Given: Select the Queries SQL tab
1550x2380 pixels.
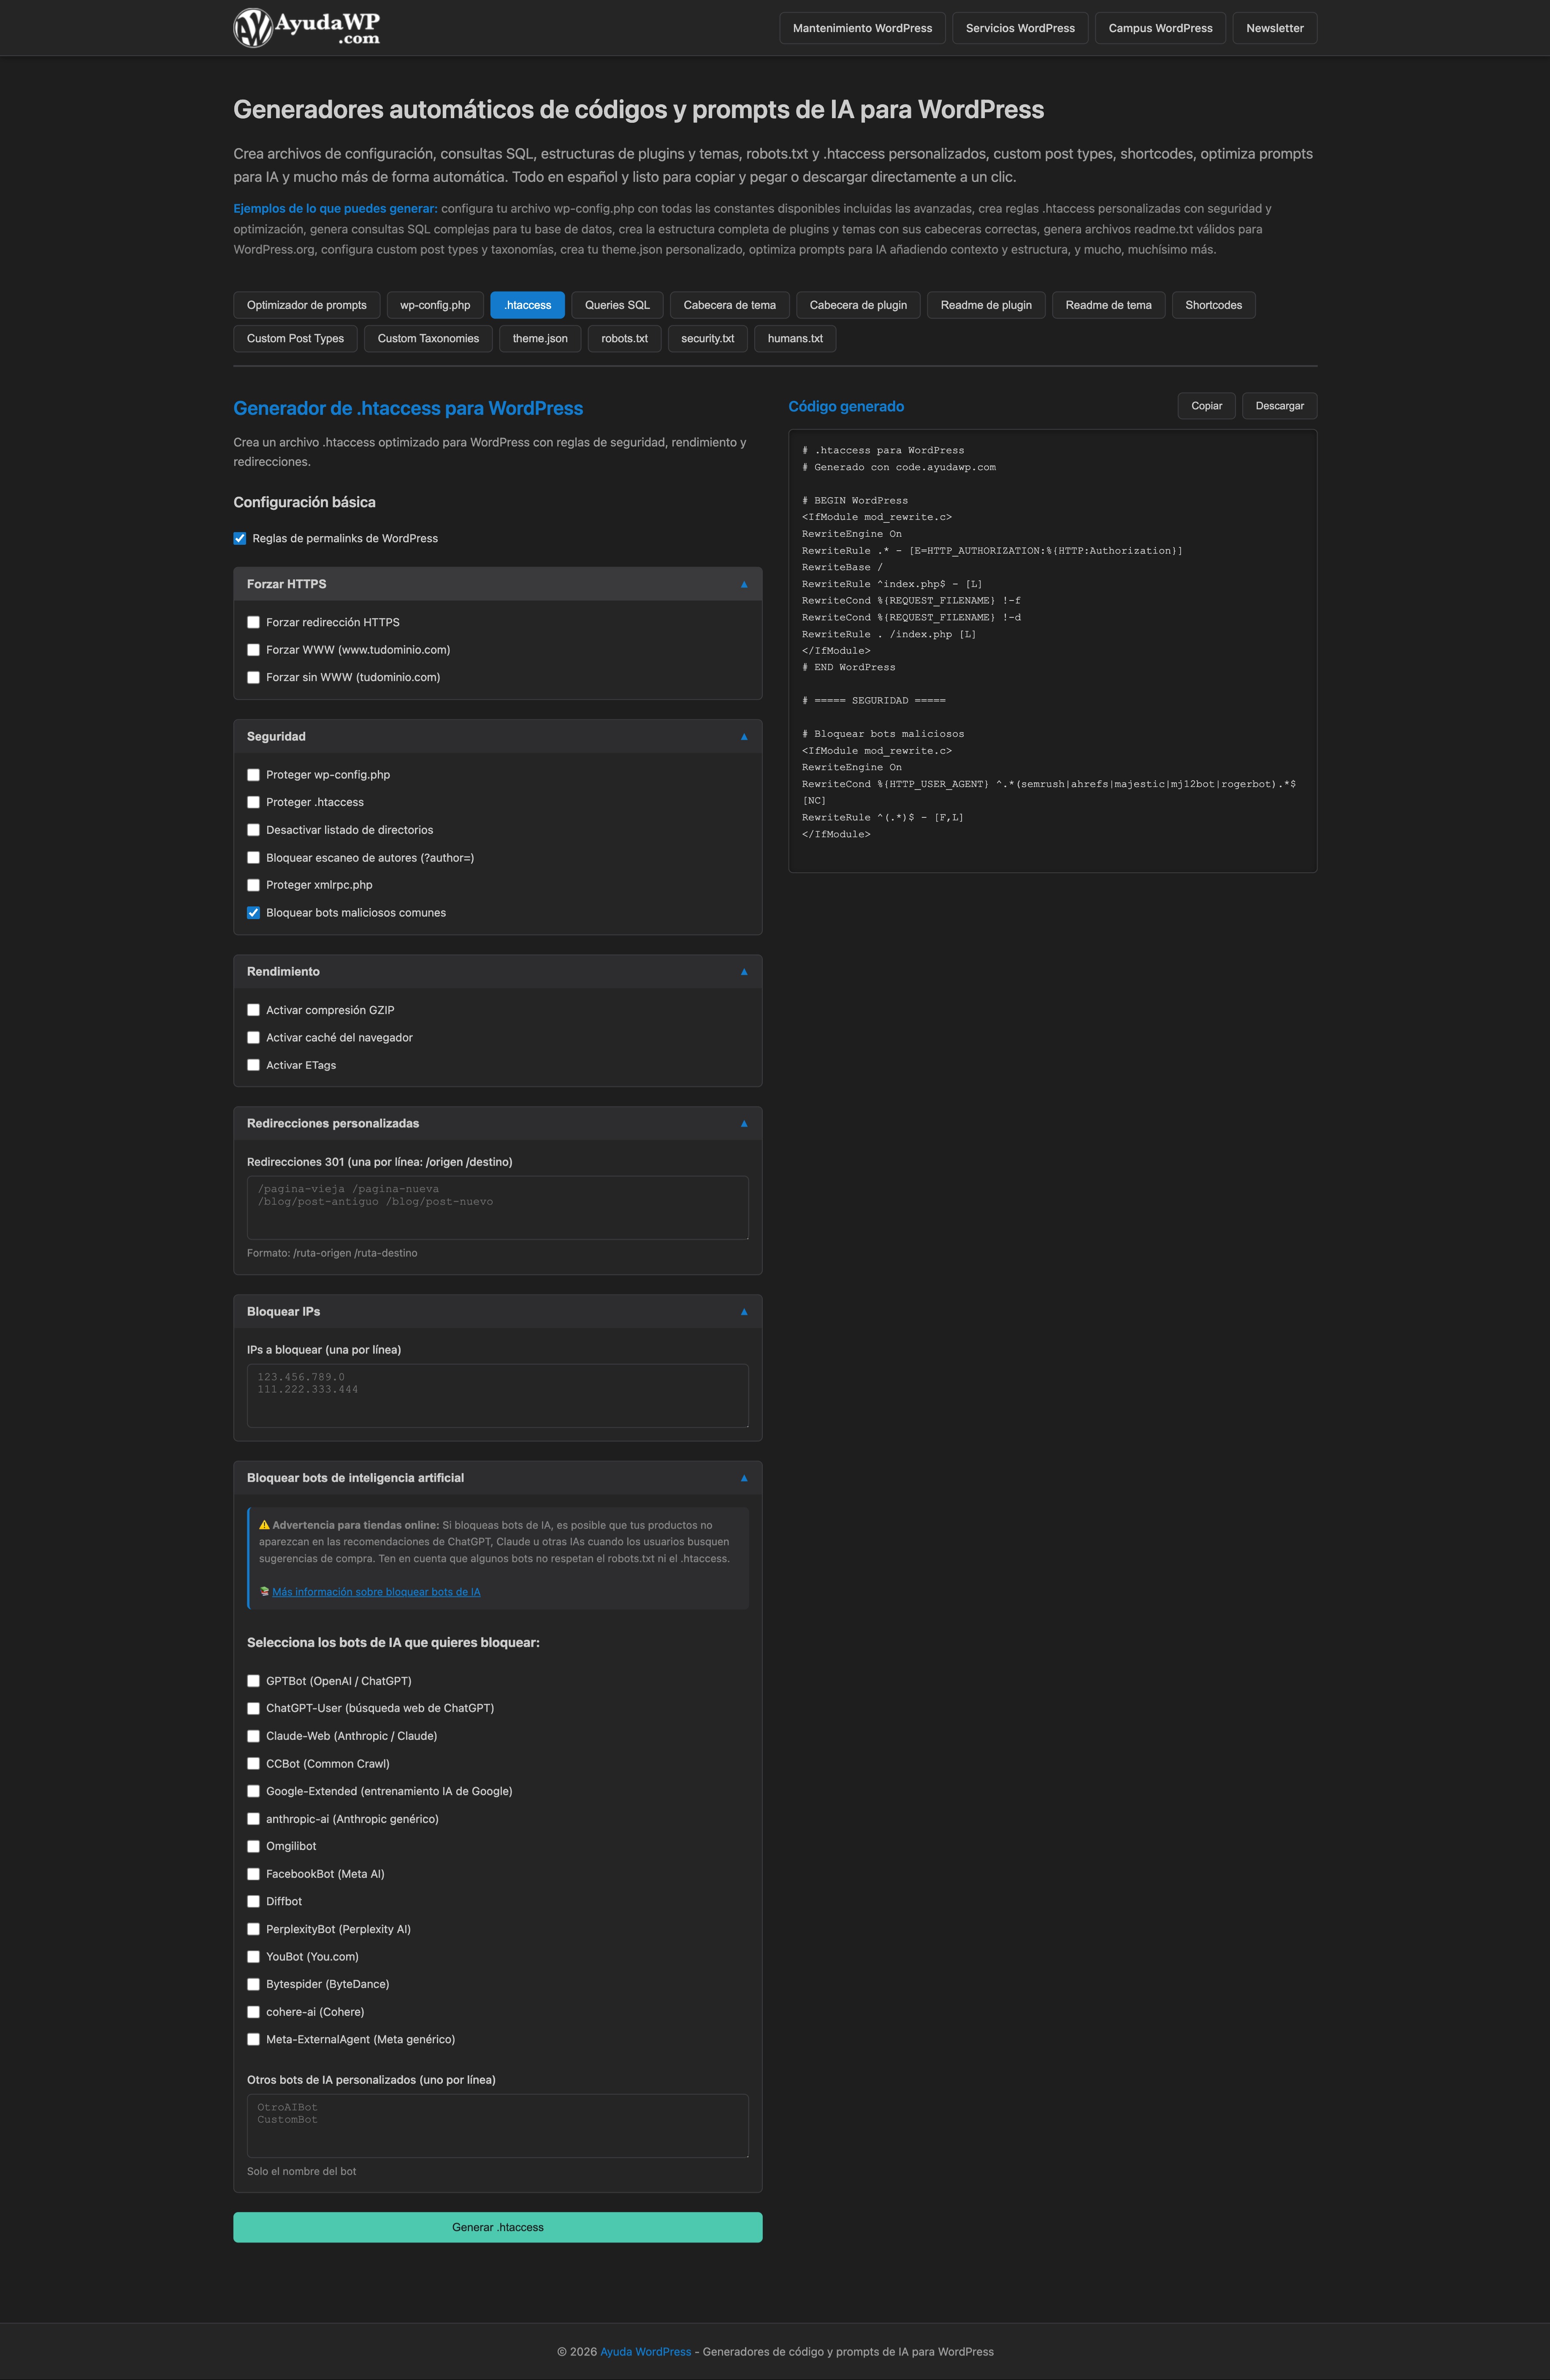Looking at the screenshot, I should (617, 305).
